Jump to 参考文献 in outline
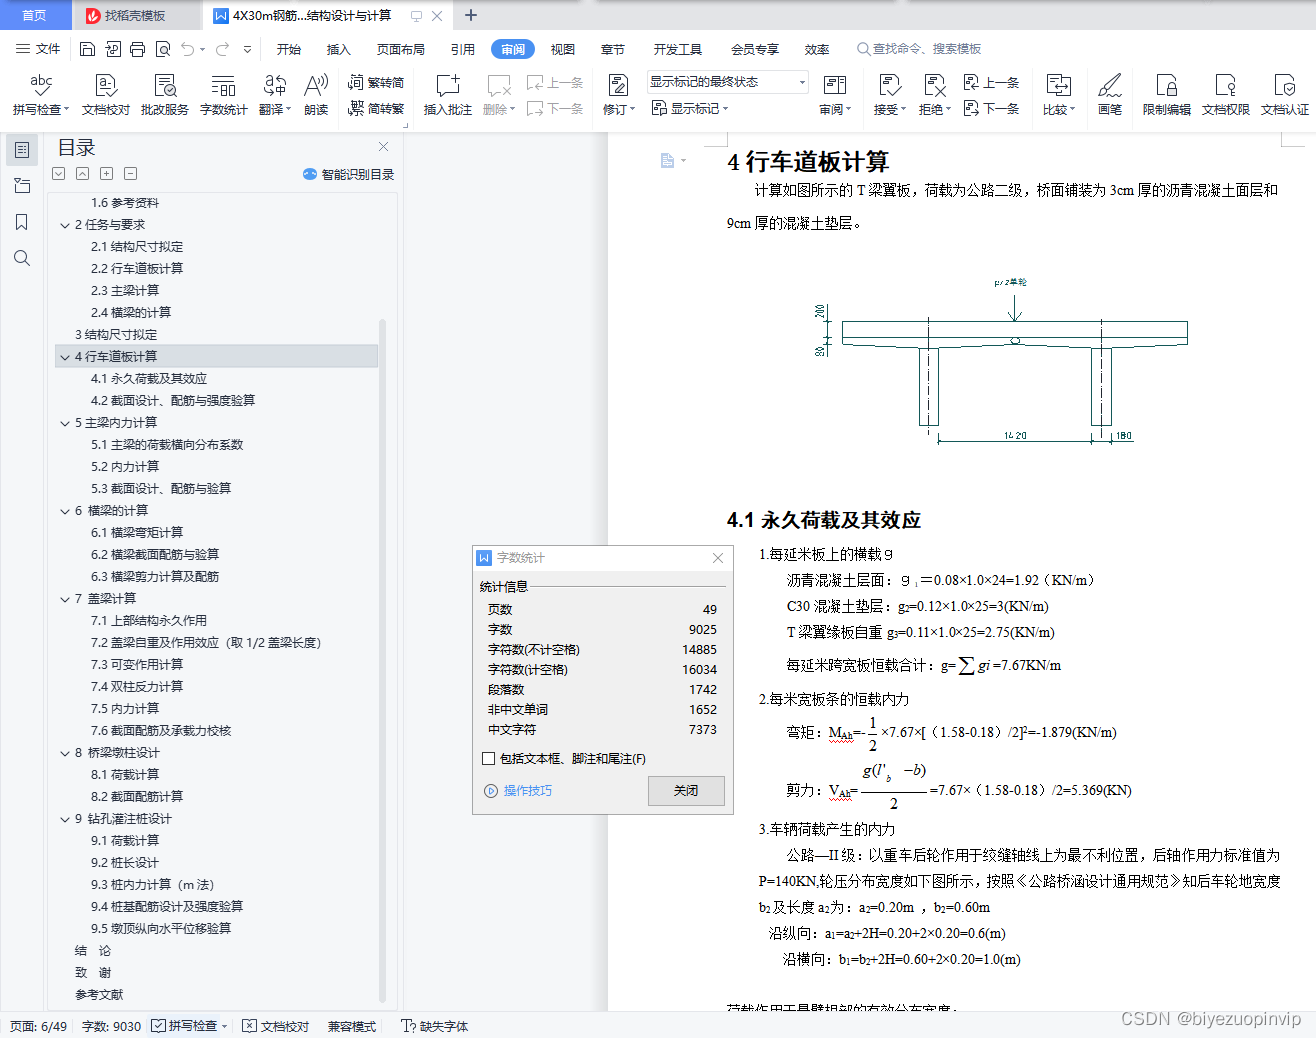The height and width of the screenshot is (1038, 1316). (x=99, y=995)
